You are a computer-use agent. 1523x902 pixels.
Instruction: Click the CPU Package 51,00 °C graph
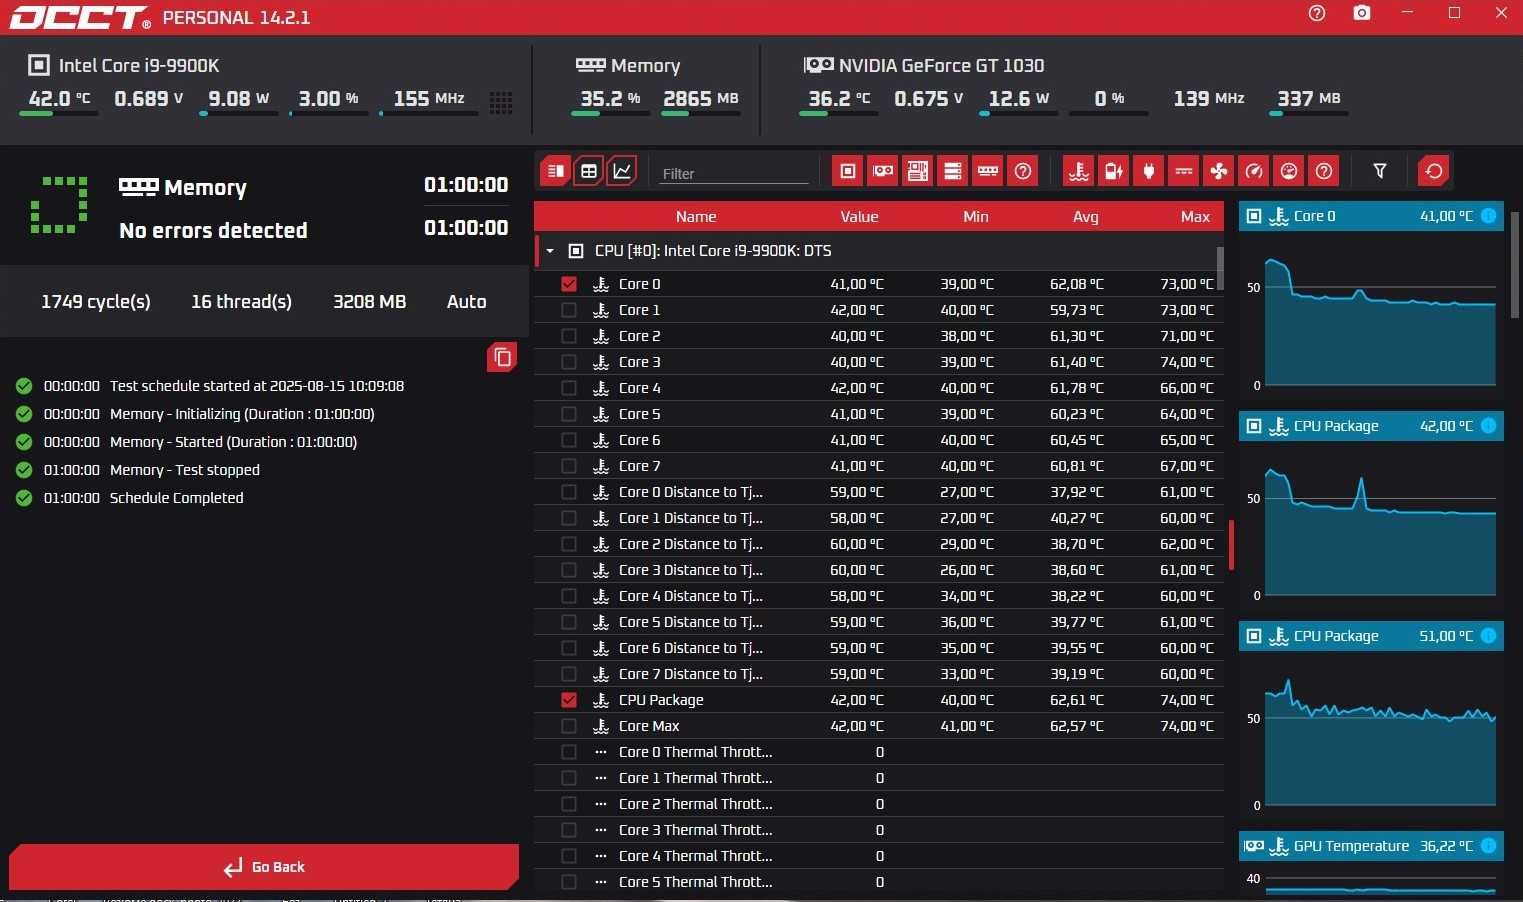tap(1380, 740)
